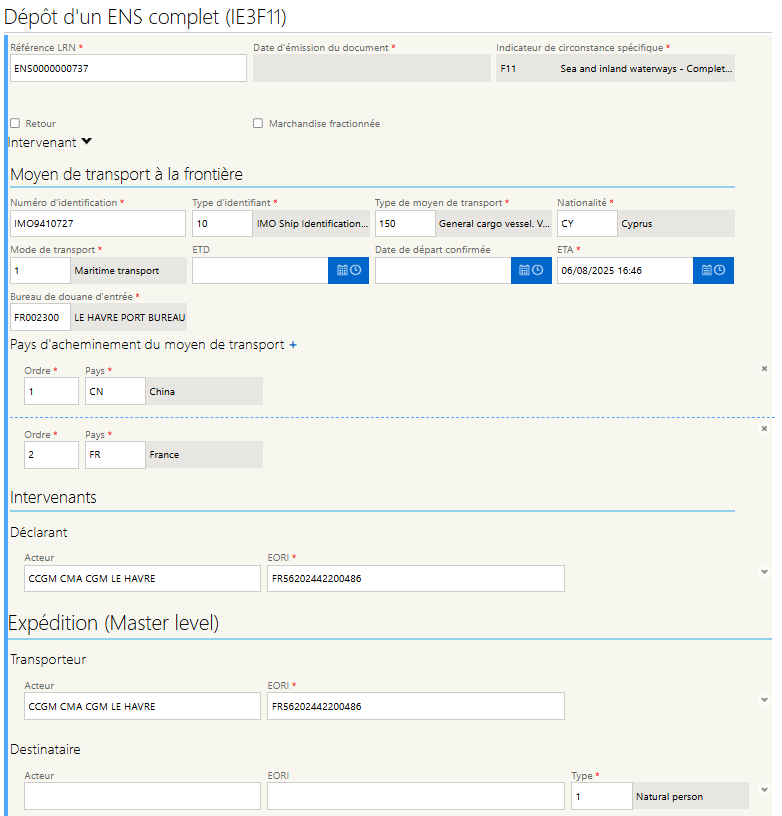Image resolution: width=782 pixels, height=816 pixels.
Task: Expand the Transporteur details chevron
Action: (764, 700)
